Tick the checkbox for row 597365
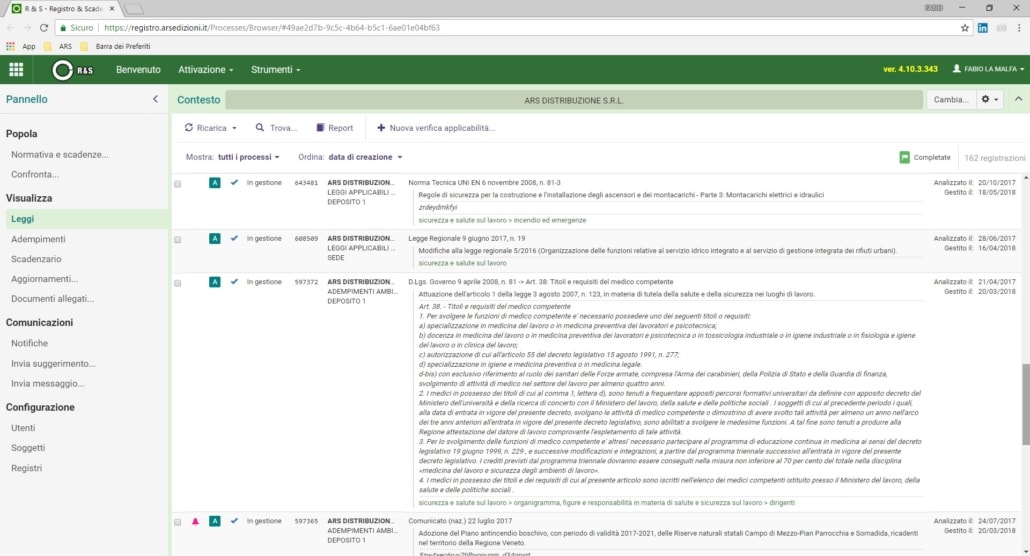 click(177, 522)
